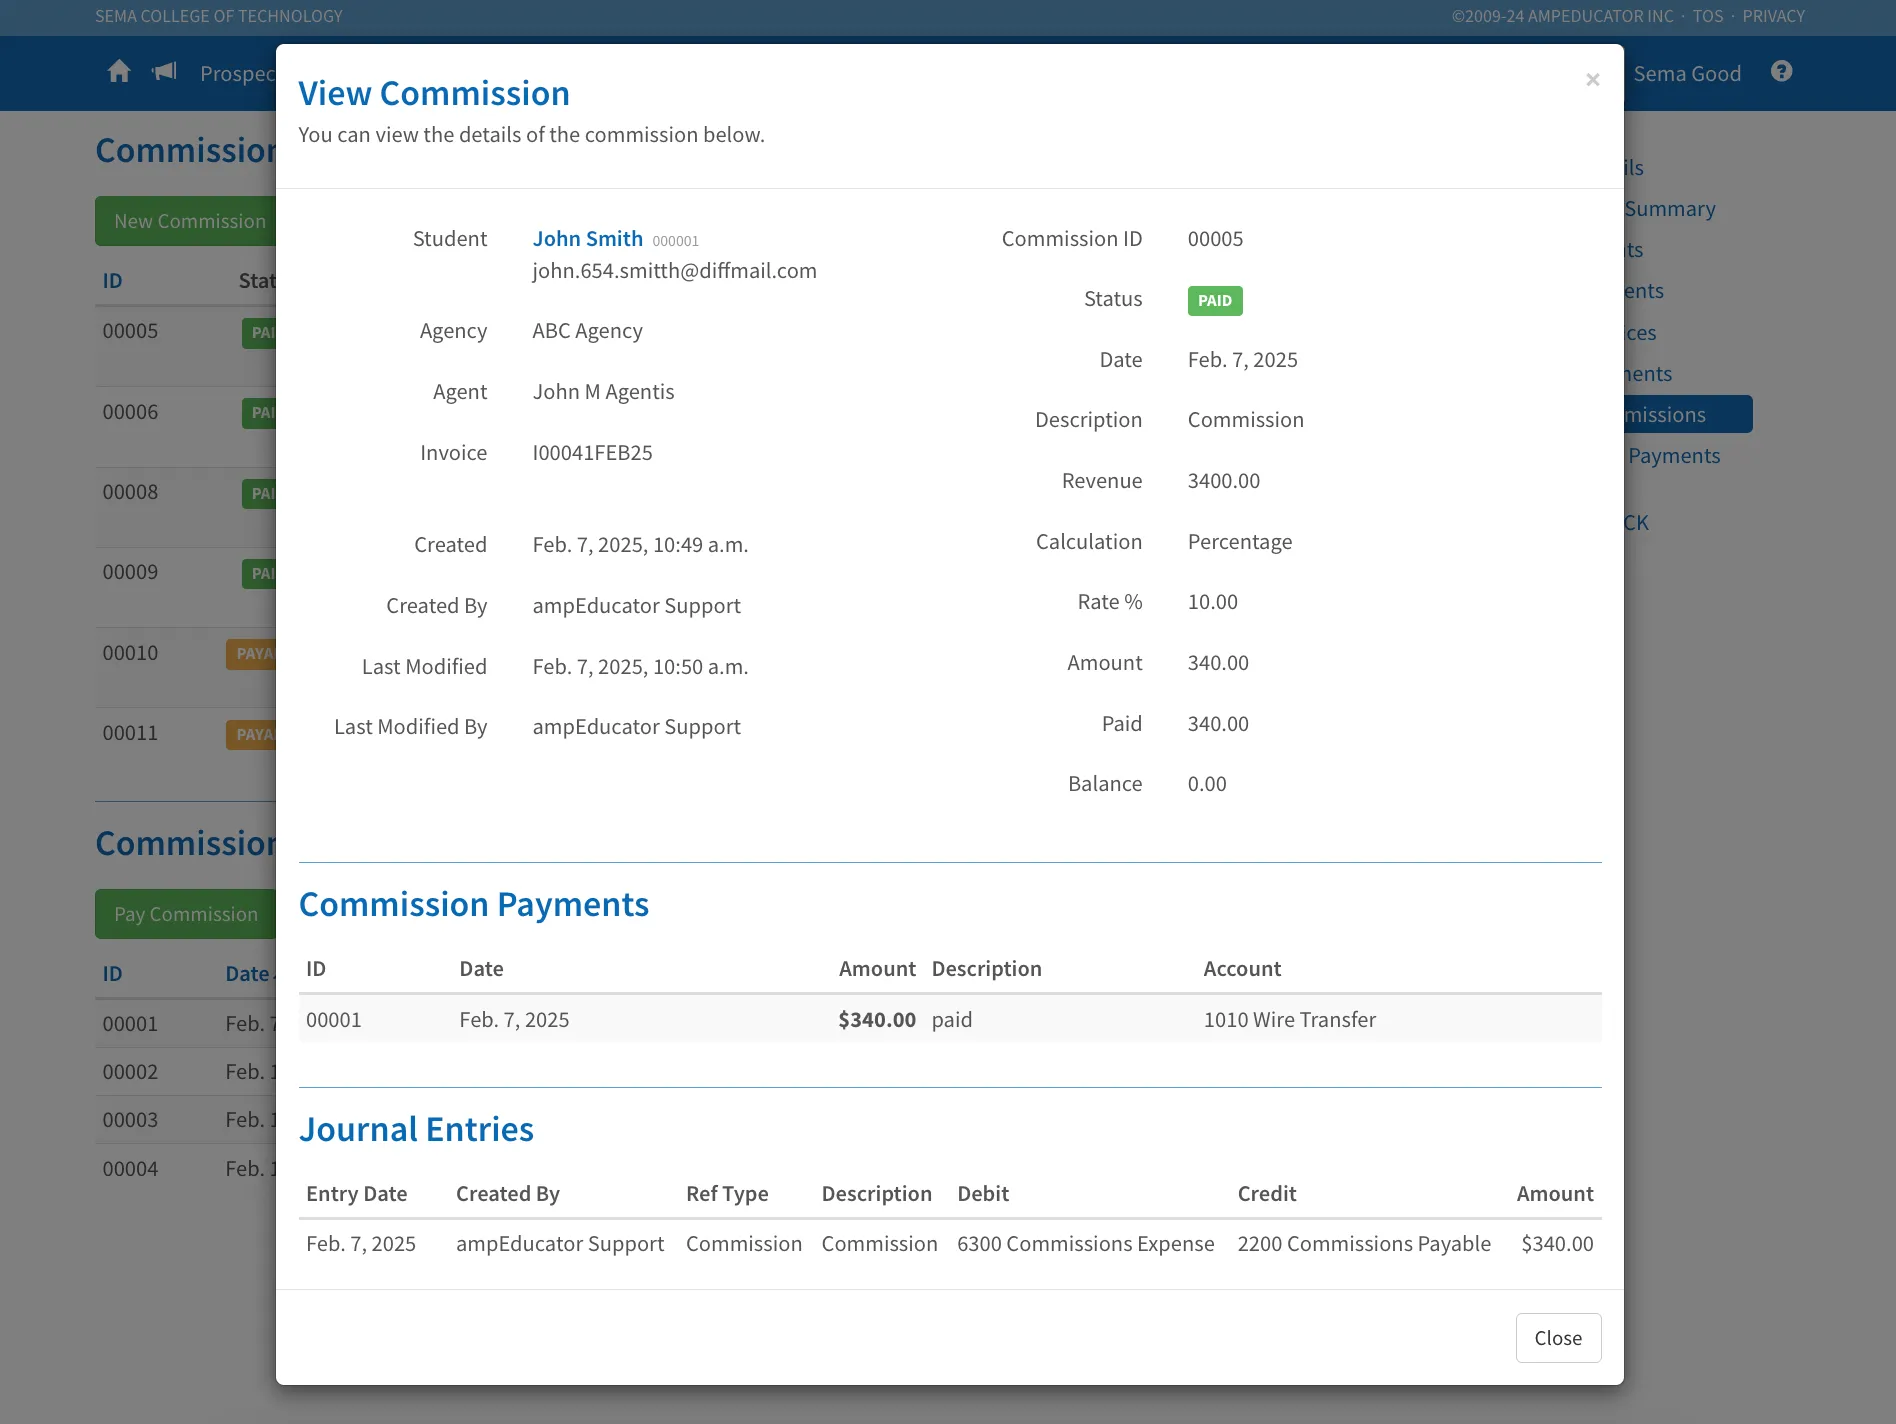
Task: Select the Summary sidebar item
Action: click(x=1670, y=209)
